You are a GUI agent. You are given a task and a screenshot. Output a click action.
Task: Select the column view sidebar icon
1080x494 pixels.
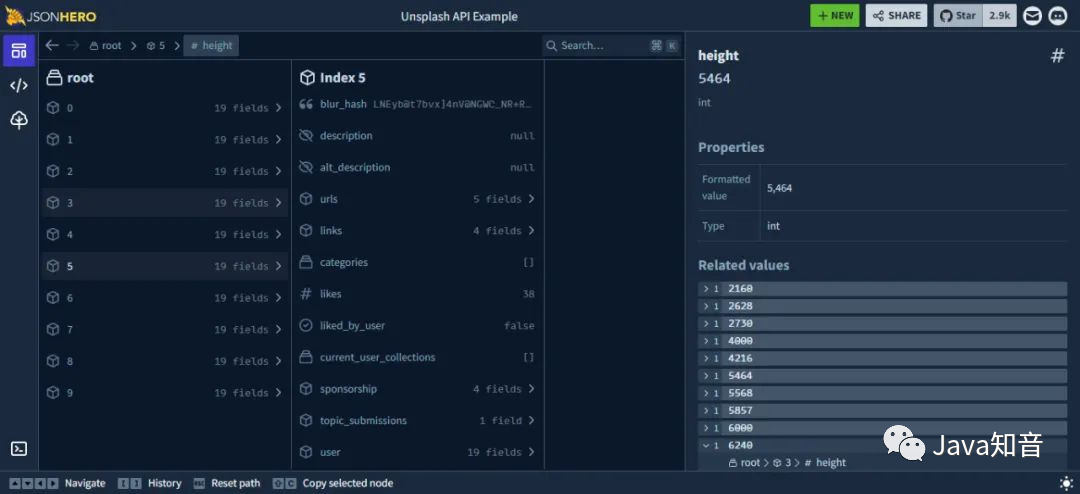tap(19, 50)
